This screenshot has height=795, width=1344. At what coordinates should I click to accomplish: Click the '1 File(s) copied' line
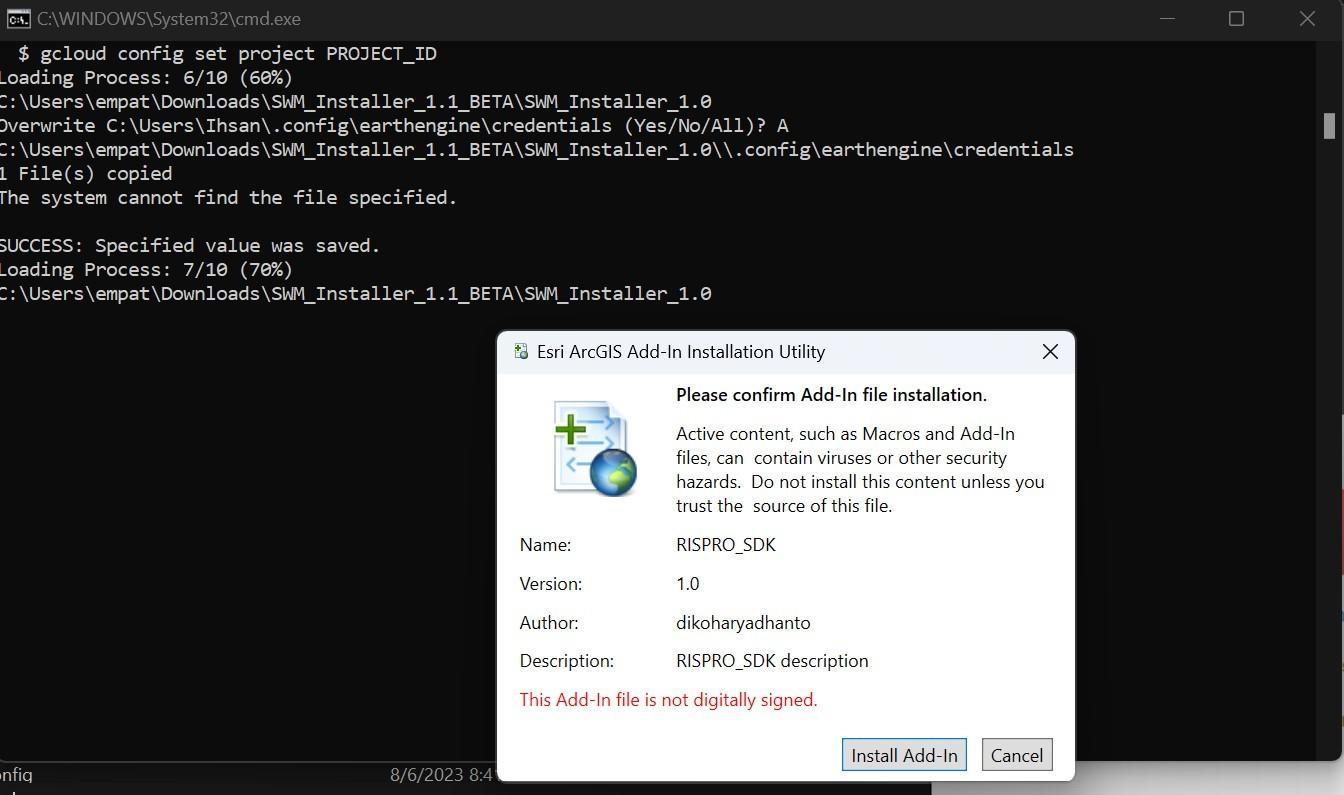[x=86, y=173]
